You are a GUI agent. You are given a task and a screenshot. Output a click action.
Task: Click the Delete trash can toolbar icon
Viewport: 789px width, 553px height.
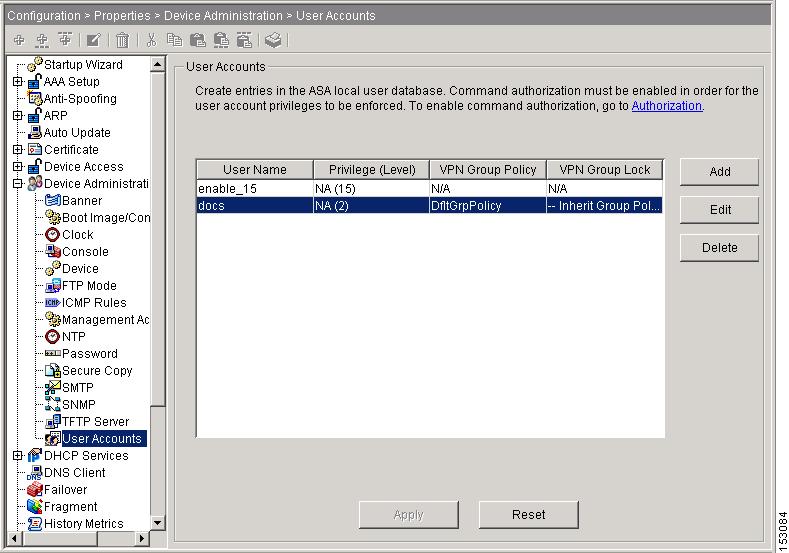coord(122,40)
